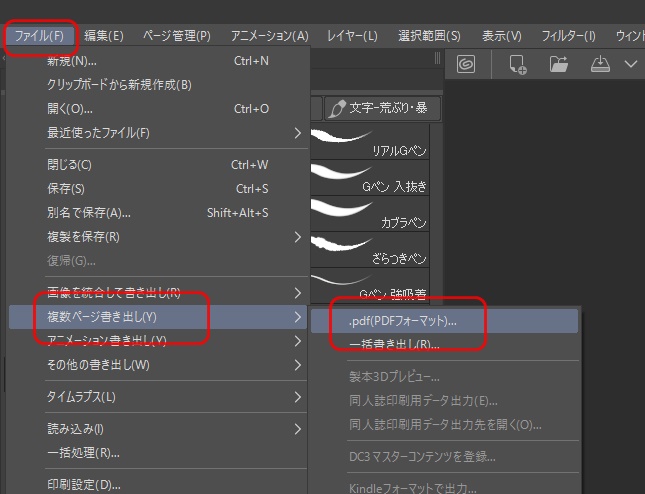
Task: Open the ファイル(F) menu
Action: pos(39,36)
